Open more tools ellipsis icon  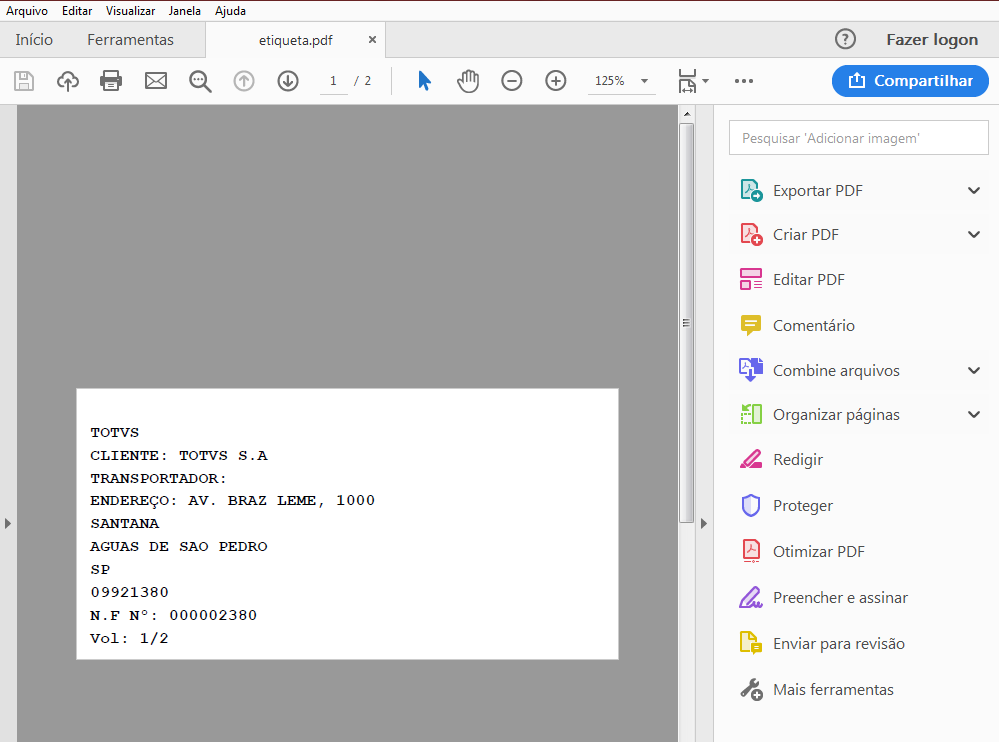(744, 81)
